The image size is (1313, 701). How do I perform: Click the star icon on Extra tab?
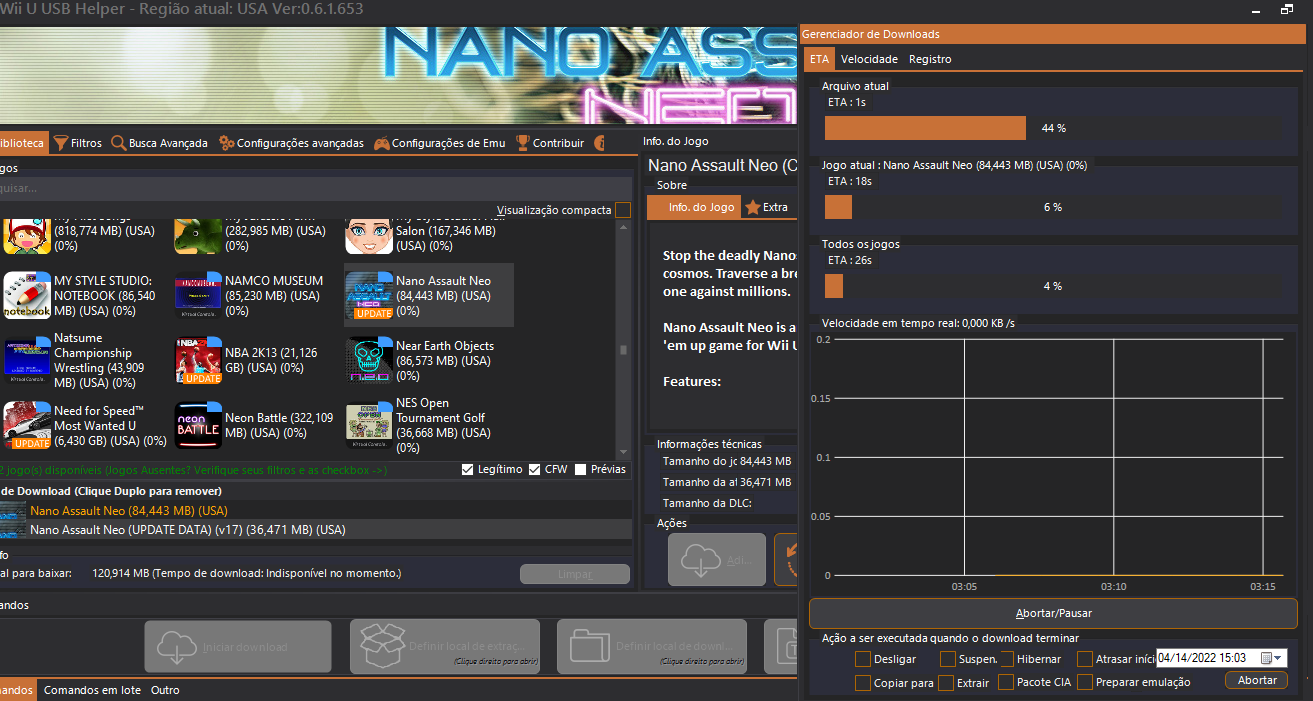(x=752, y=208)
